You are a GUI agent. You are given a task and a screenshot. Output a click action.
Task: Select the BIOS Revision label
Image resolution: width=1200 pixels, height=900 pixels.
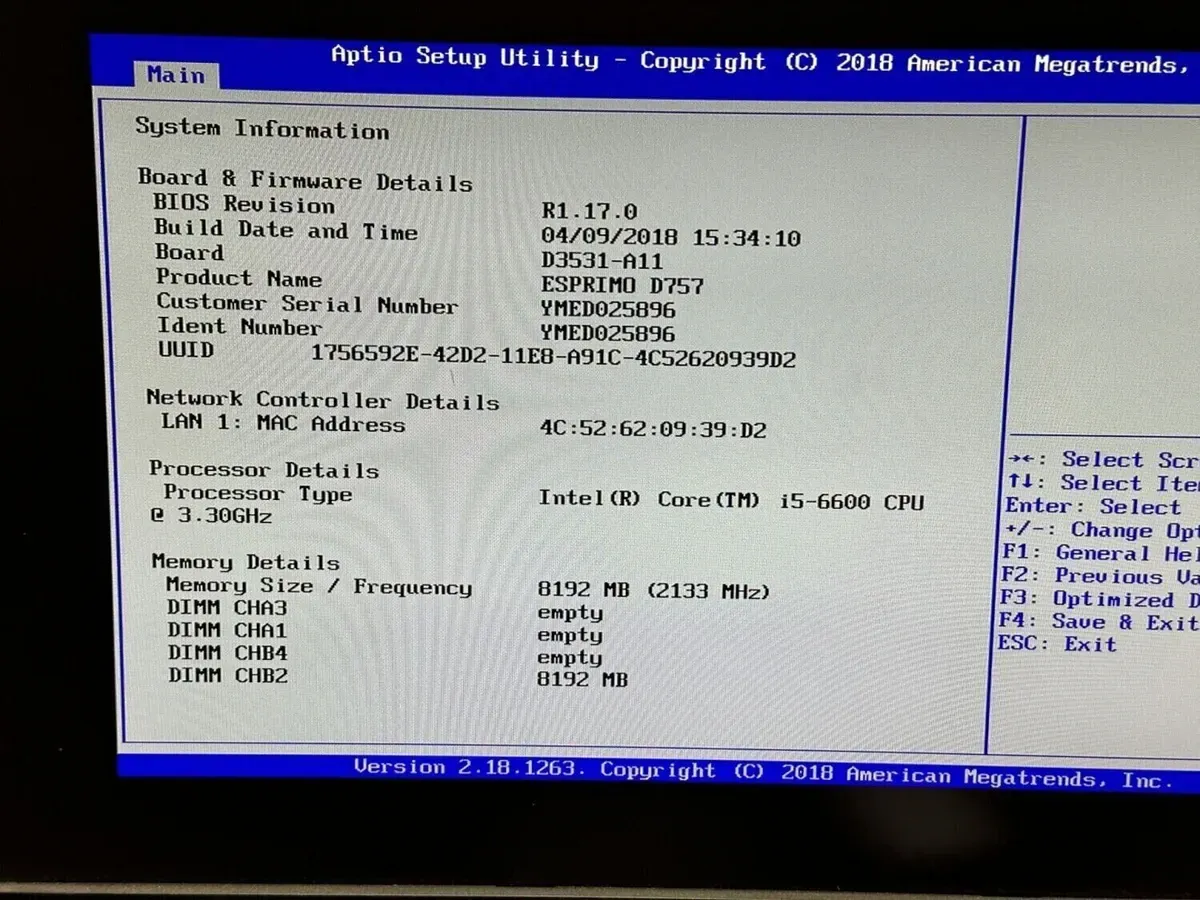pos(244,205)
